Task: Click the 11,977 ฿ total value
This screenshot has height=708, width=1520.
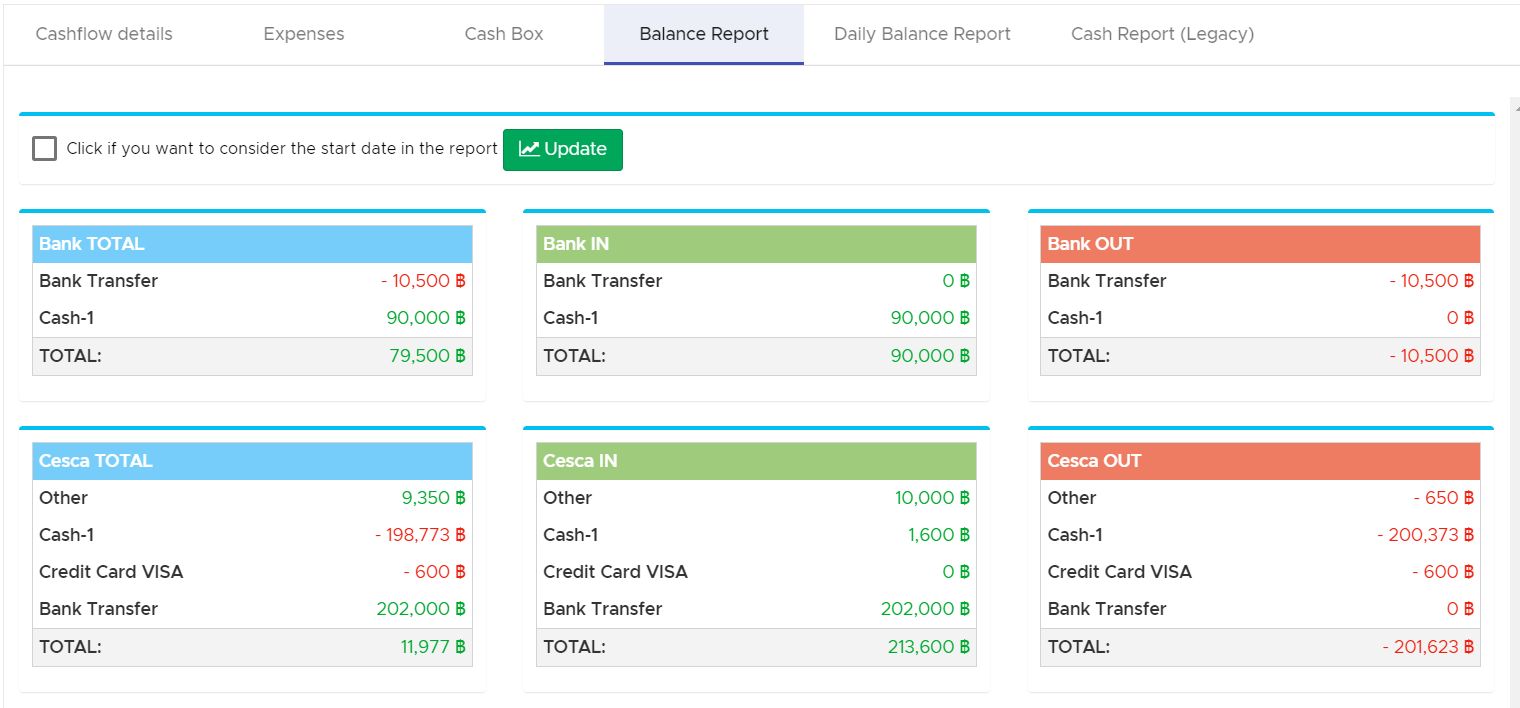Action: [x=434, y=647]
